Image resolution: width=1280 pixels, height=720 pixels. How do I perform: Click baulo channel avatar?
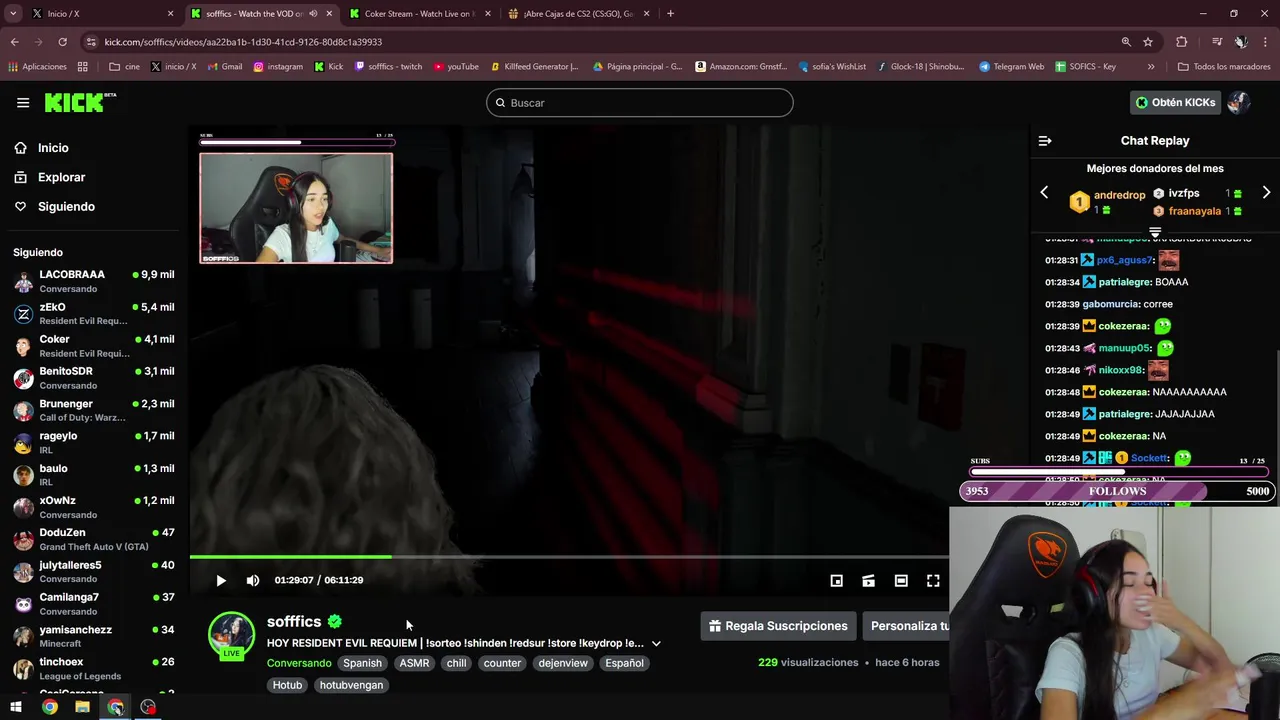pyautogui.click(x=23, y=475)
